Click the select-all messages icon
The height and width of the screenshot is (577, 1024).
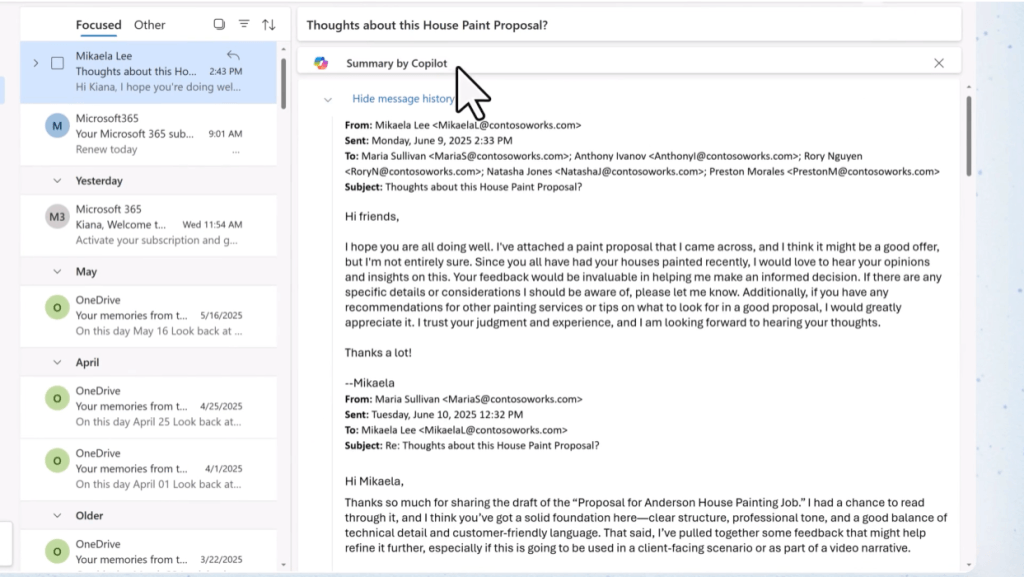click(219, 24)
